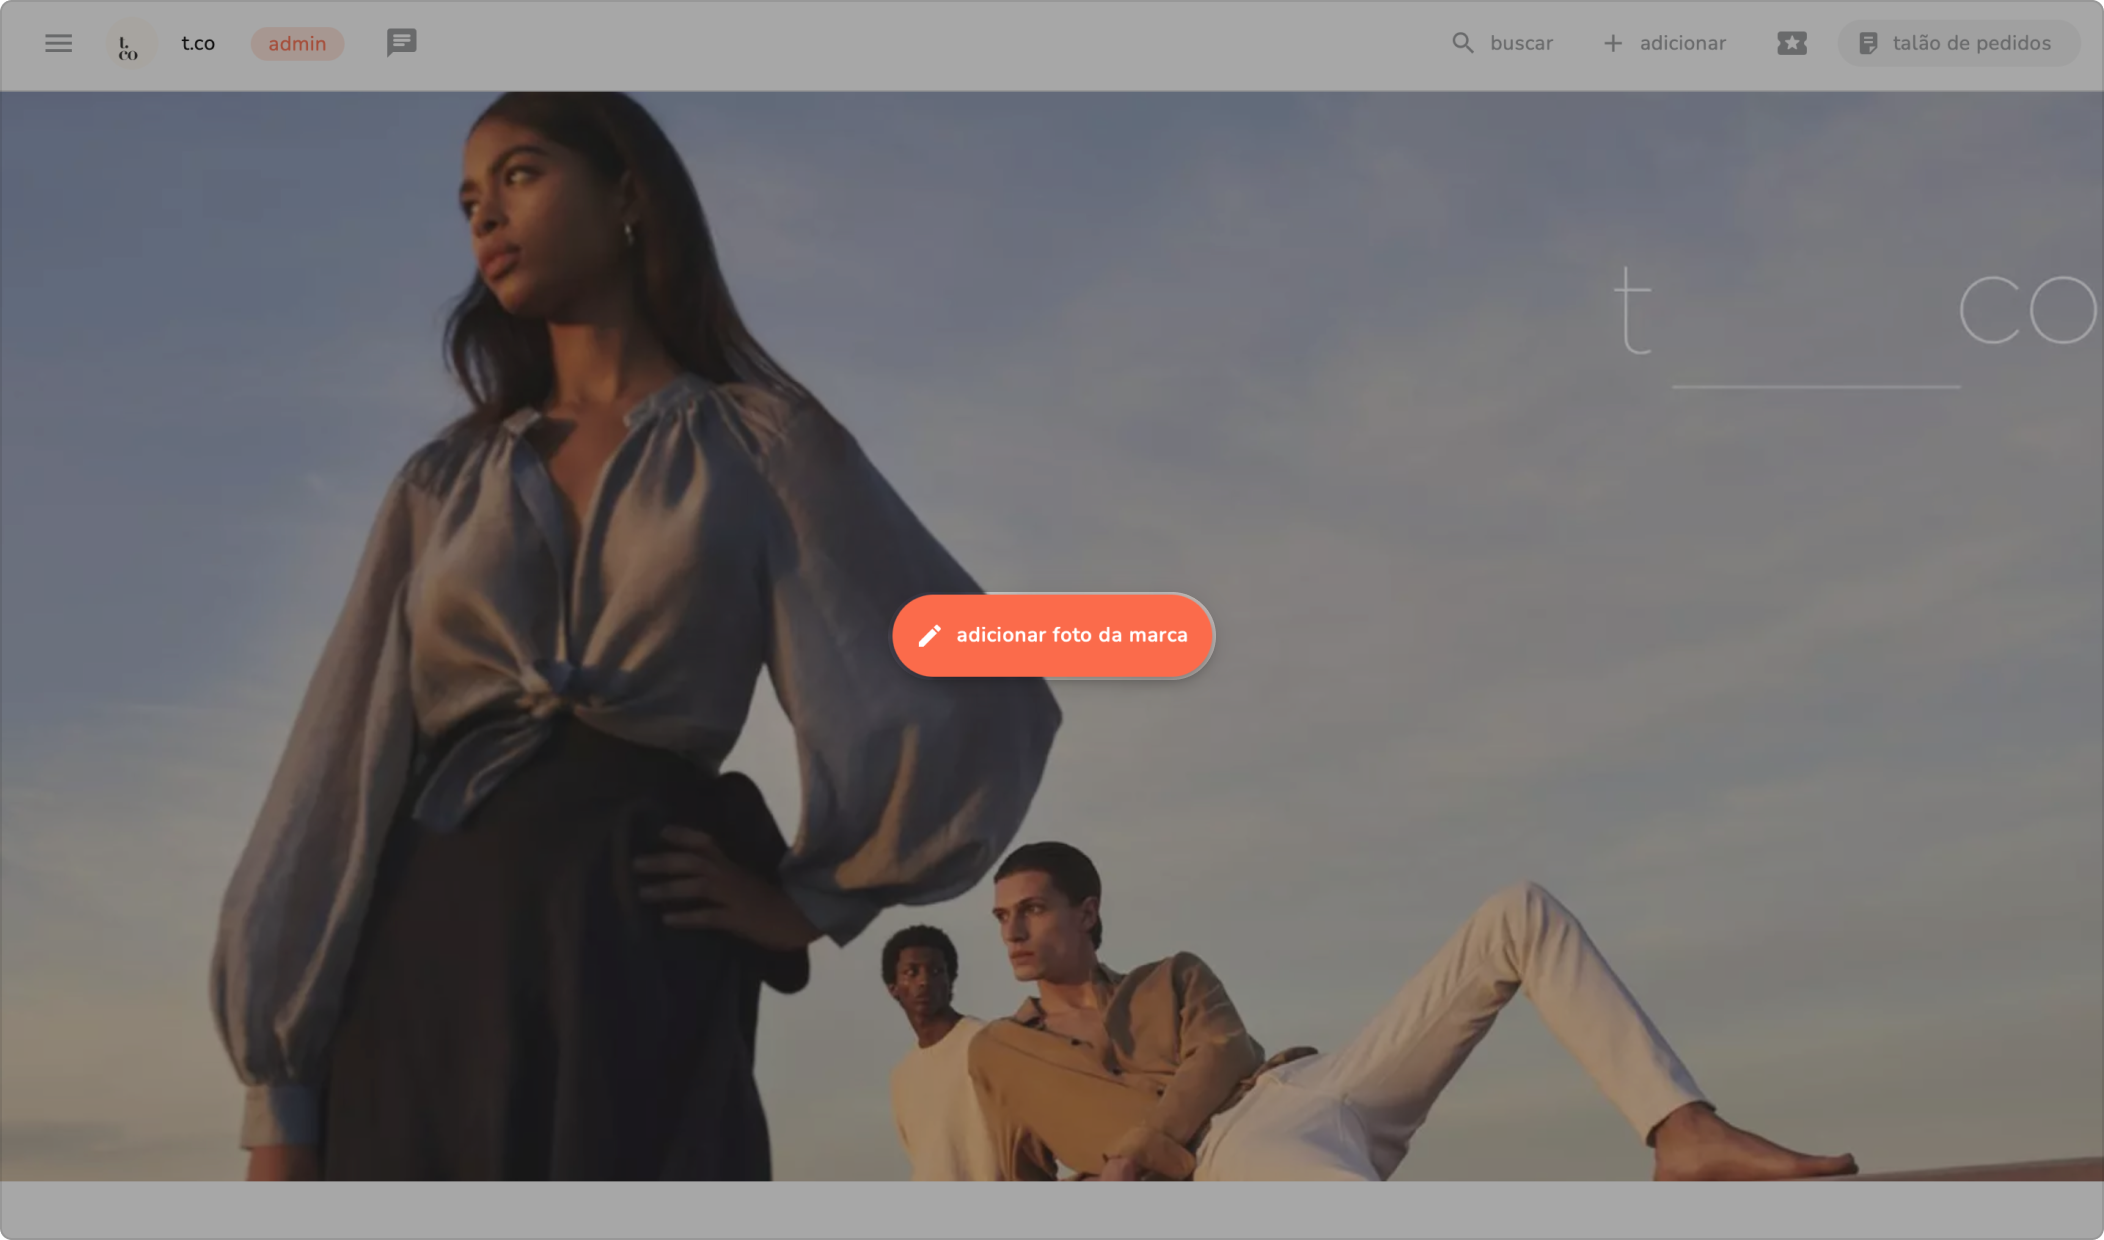This screenshot has width=2104, height=1240.
Task: Click the plus icon beside adicionar
Action: [1612, 43]
